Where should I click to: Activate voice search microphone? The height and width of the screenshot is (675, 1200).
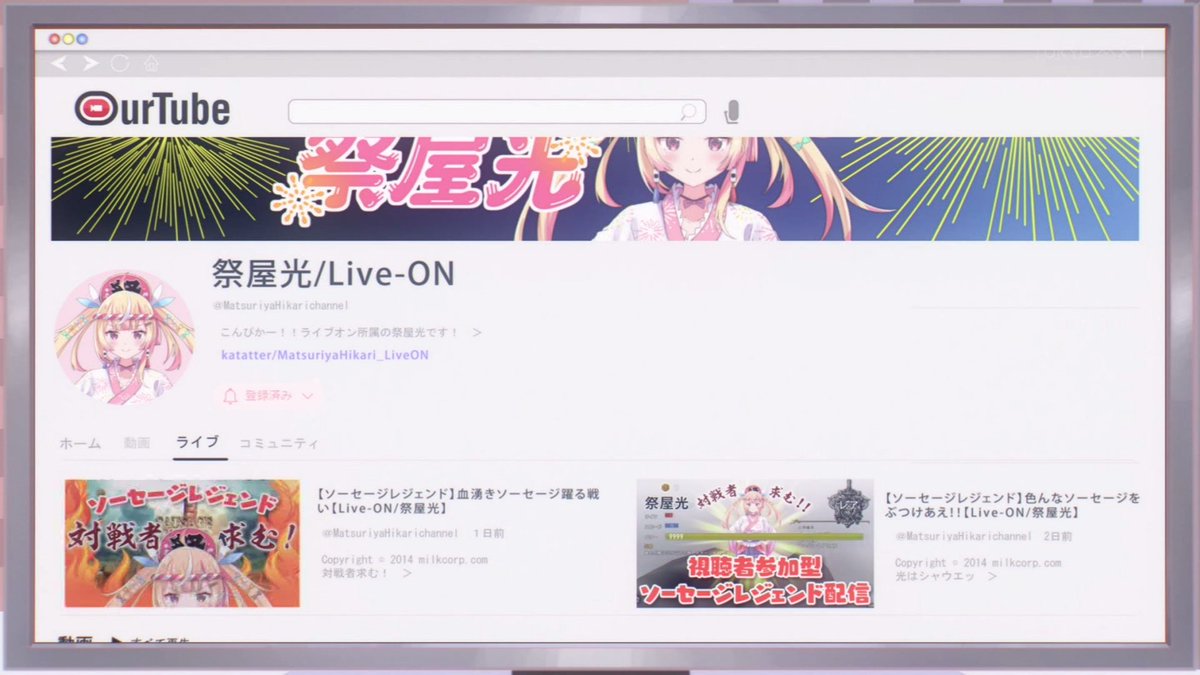click(732, 111)
